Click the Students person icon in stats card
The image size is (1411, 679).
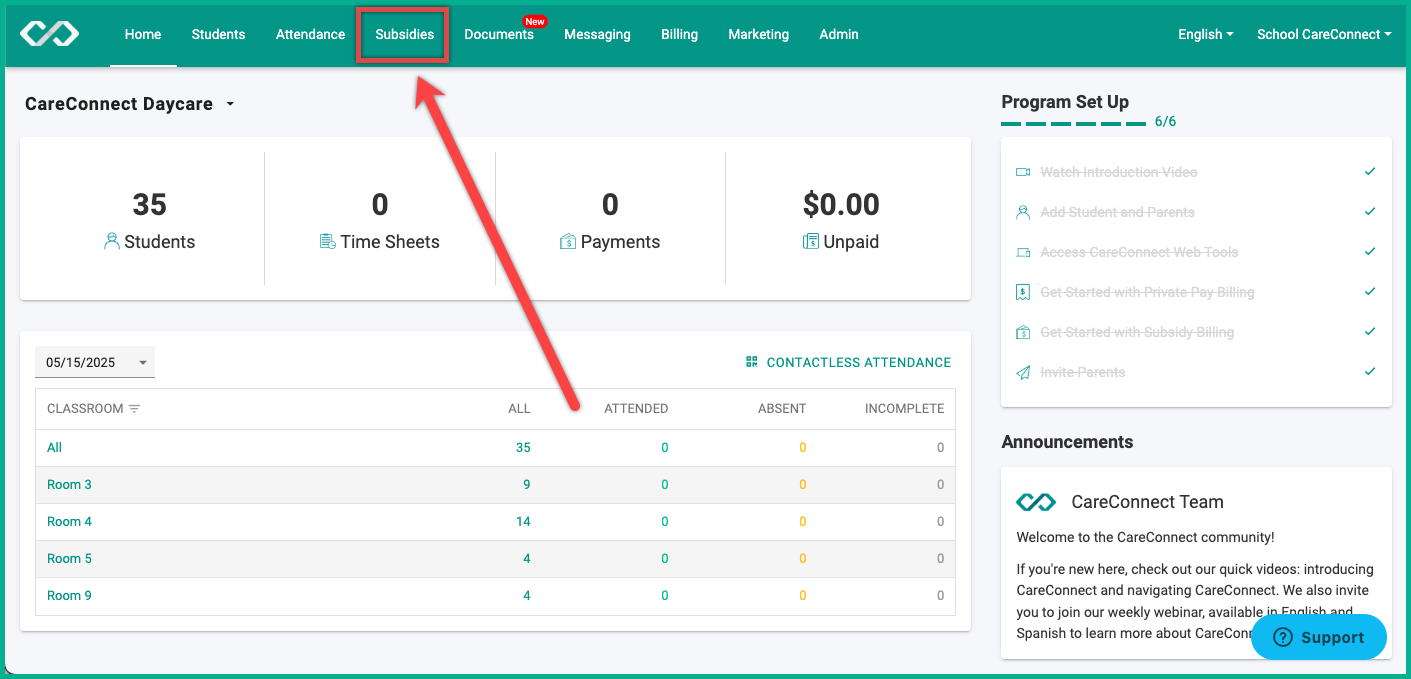[112, 241]
